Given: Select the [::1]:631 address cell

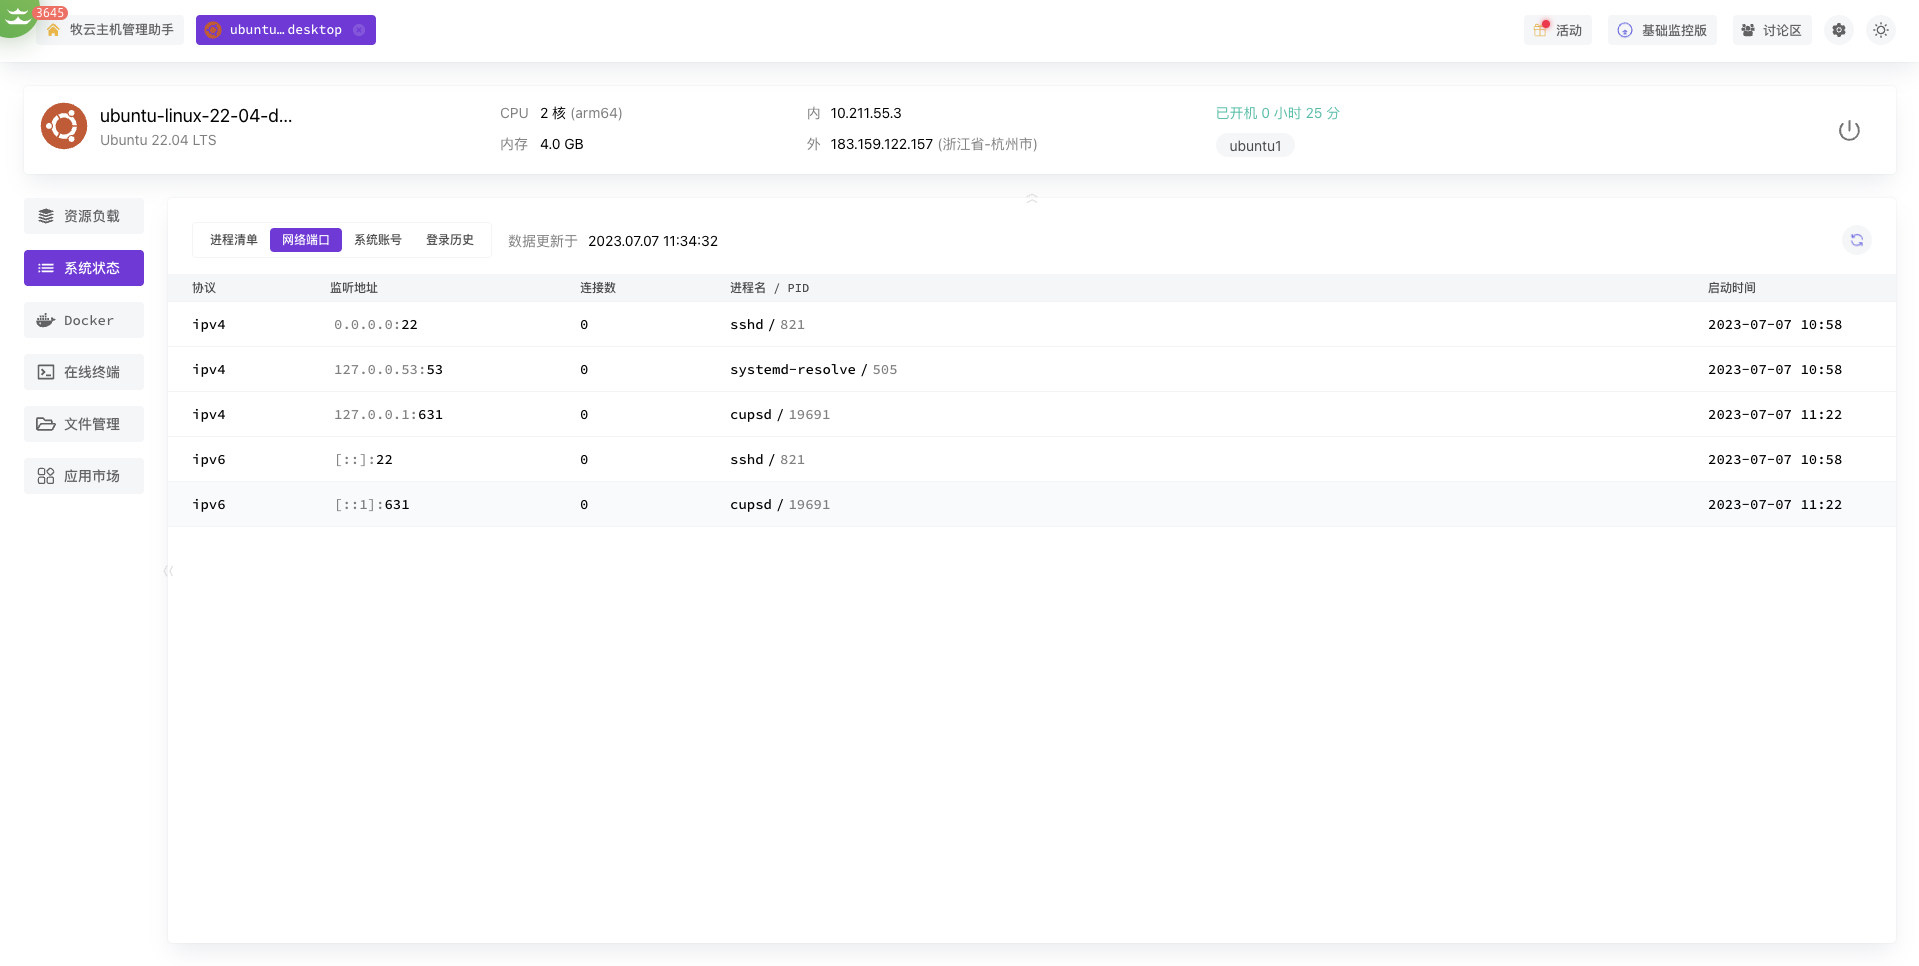Looking at the screenshot, I should pyautogui.click(x=372, y=505).
